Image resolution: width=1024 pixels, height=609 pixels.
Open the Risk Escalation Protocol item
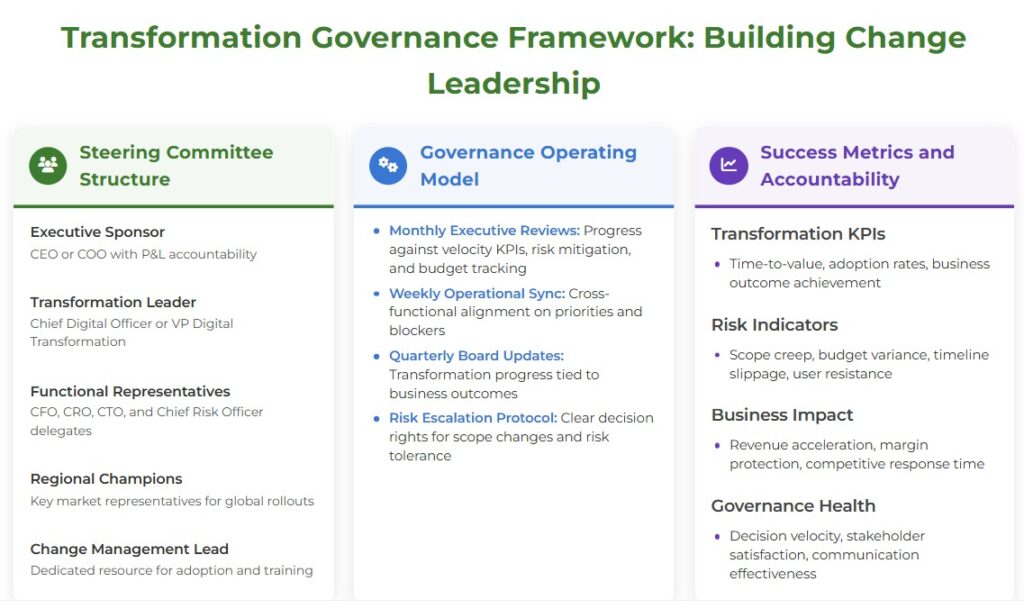[472, 418]
